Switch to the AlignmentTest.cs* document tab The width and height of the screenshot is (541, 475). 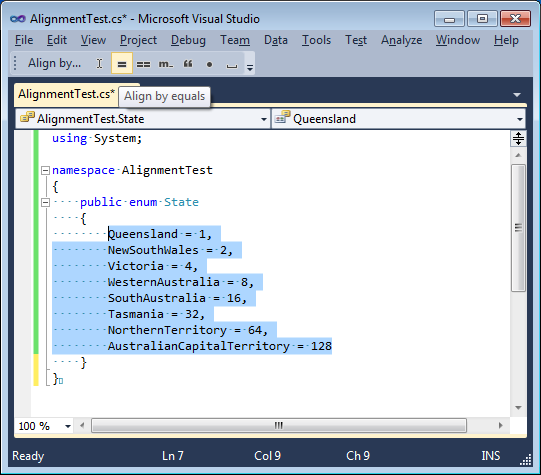(x=66, y=94)
